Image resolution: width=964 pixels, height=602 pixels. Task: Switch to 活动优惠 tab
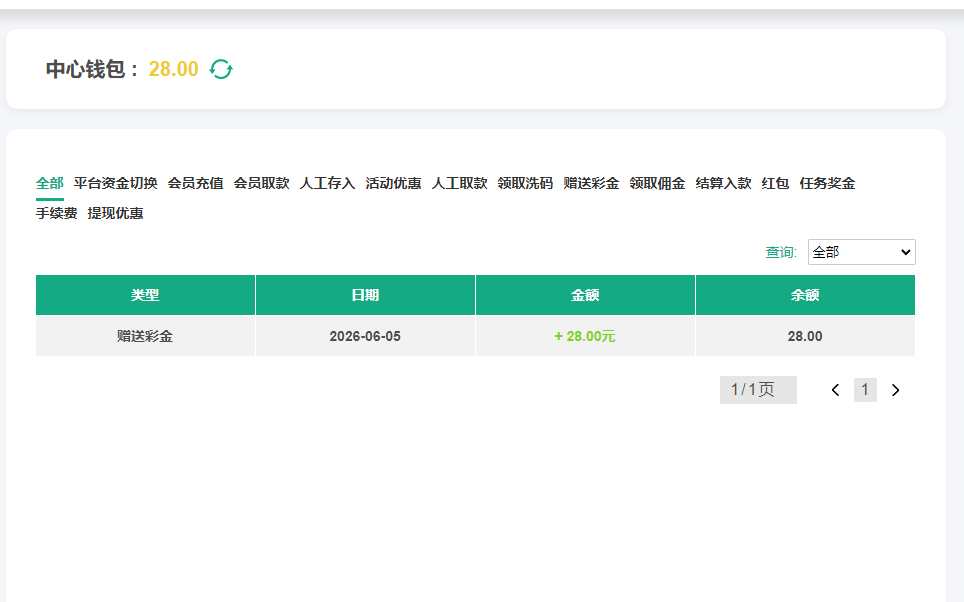393,183
